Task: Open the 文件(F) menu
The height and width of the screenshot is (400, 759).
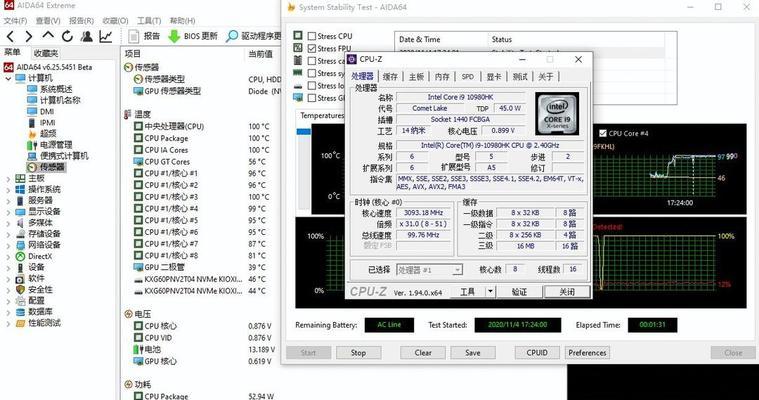Action: (15, 21)
